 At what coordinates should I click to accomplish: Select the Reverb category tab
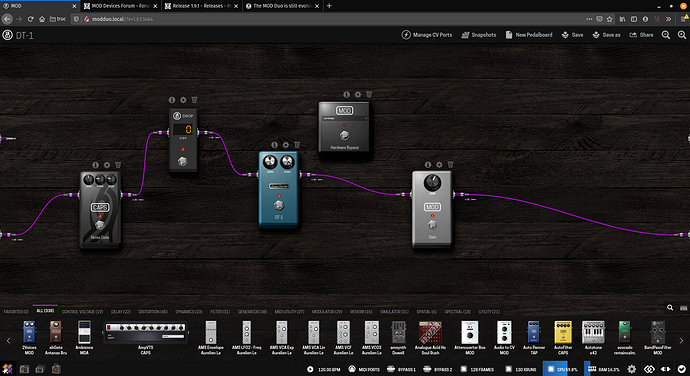(x=361, y=312)
